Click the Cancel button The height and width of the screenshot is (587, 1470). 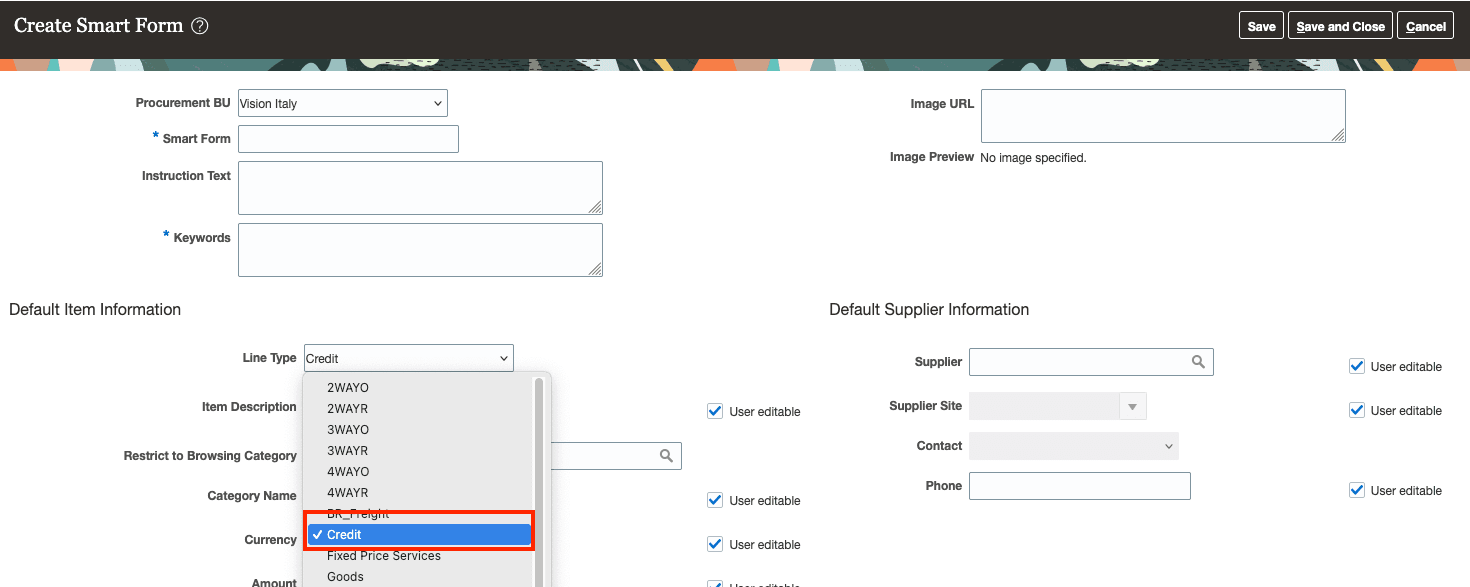click(1425, 25)
